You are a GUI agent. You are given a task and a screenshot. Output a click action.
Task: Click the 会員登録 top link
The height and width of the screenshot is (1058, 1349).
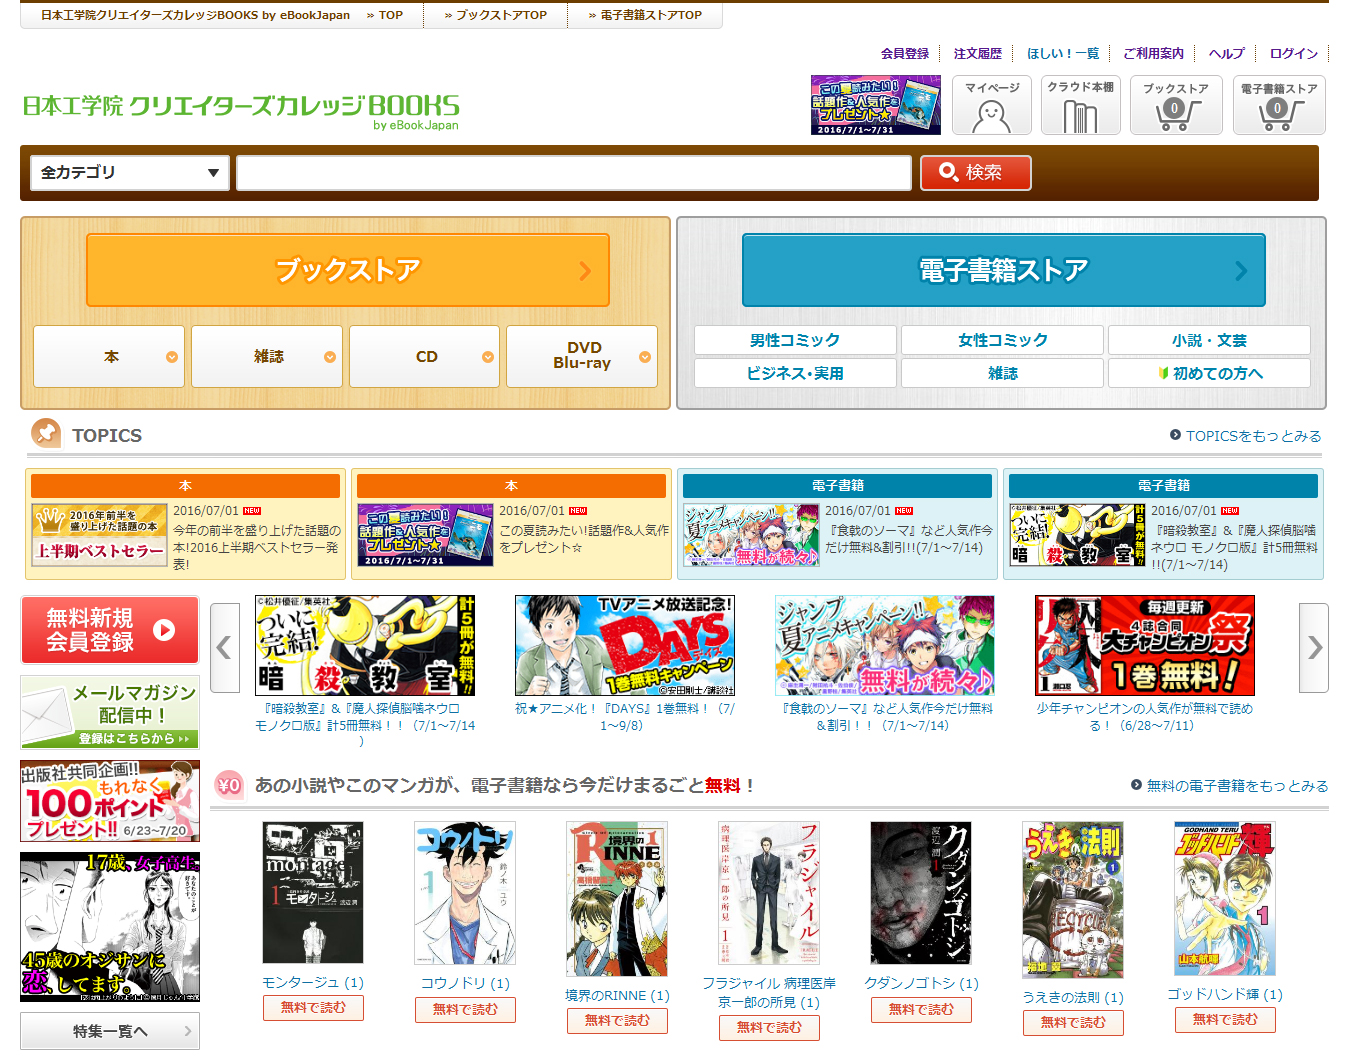(x=905, y=53)
